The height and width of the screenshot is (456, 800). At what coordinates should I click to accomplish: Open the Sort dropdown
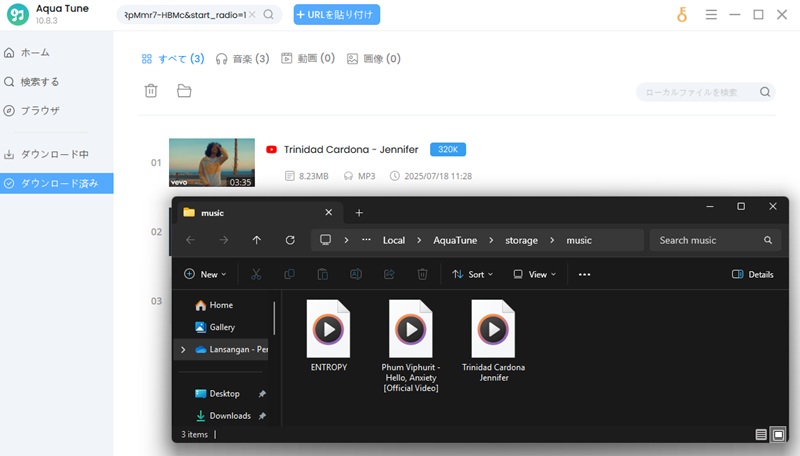[472, 274]
